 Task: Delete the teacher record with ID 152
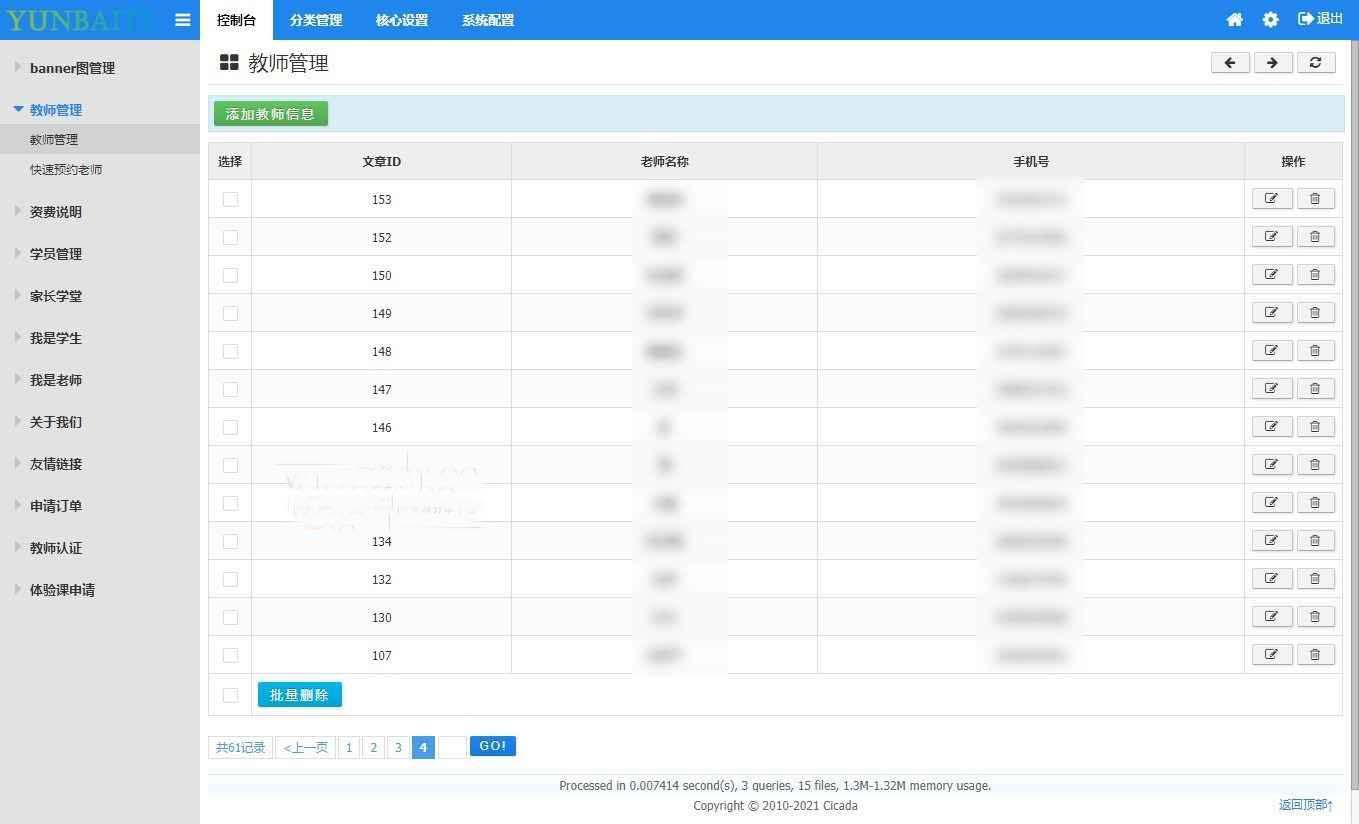1315,237
